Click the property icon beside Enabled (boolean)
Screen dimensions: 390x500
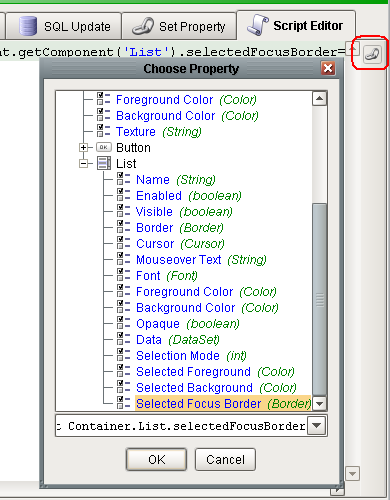[123, 195]
